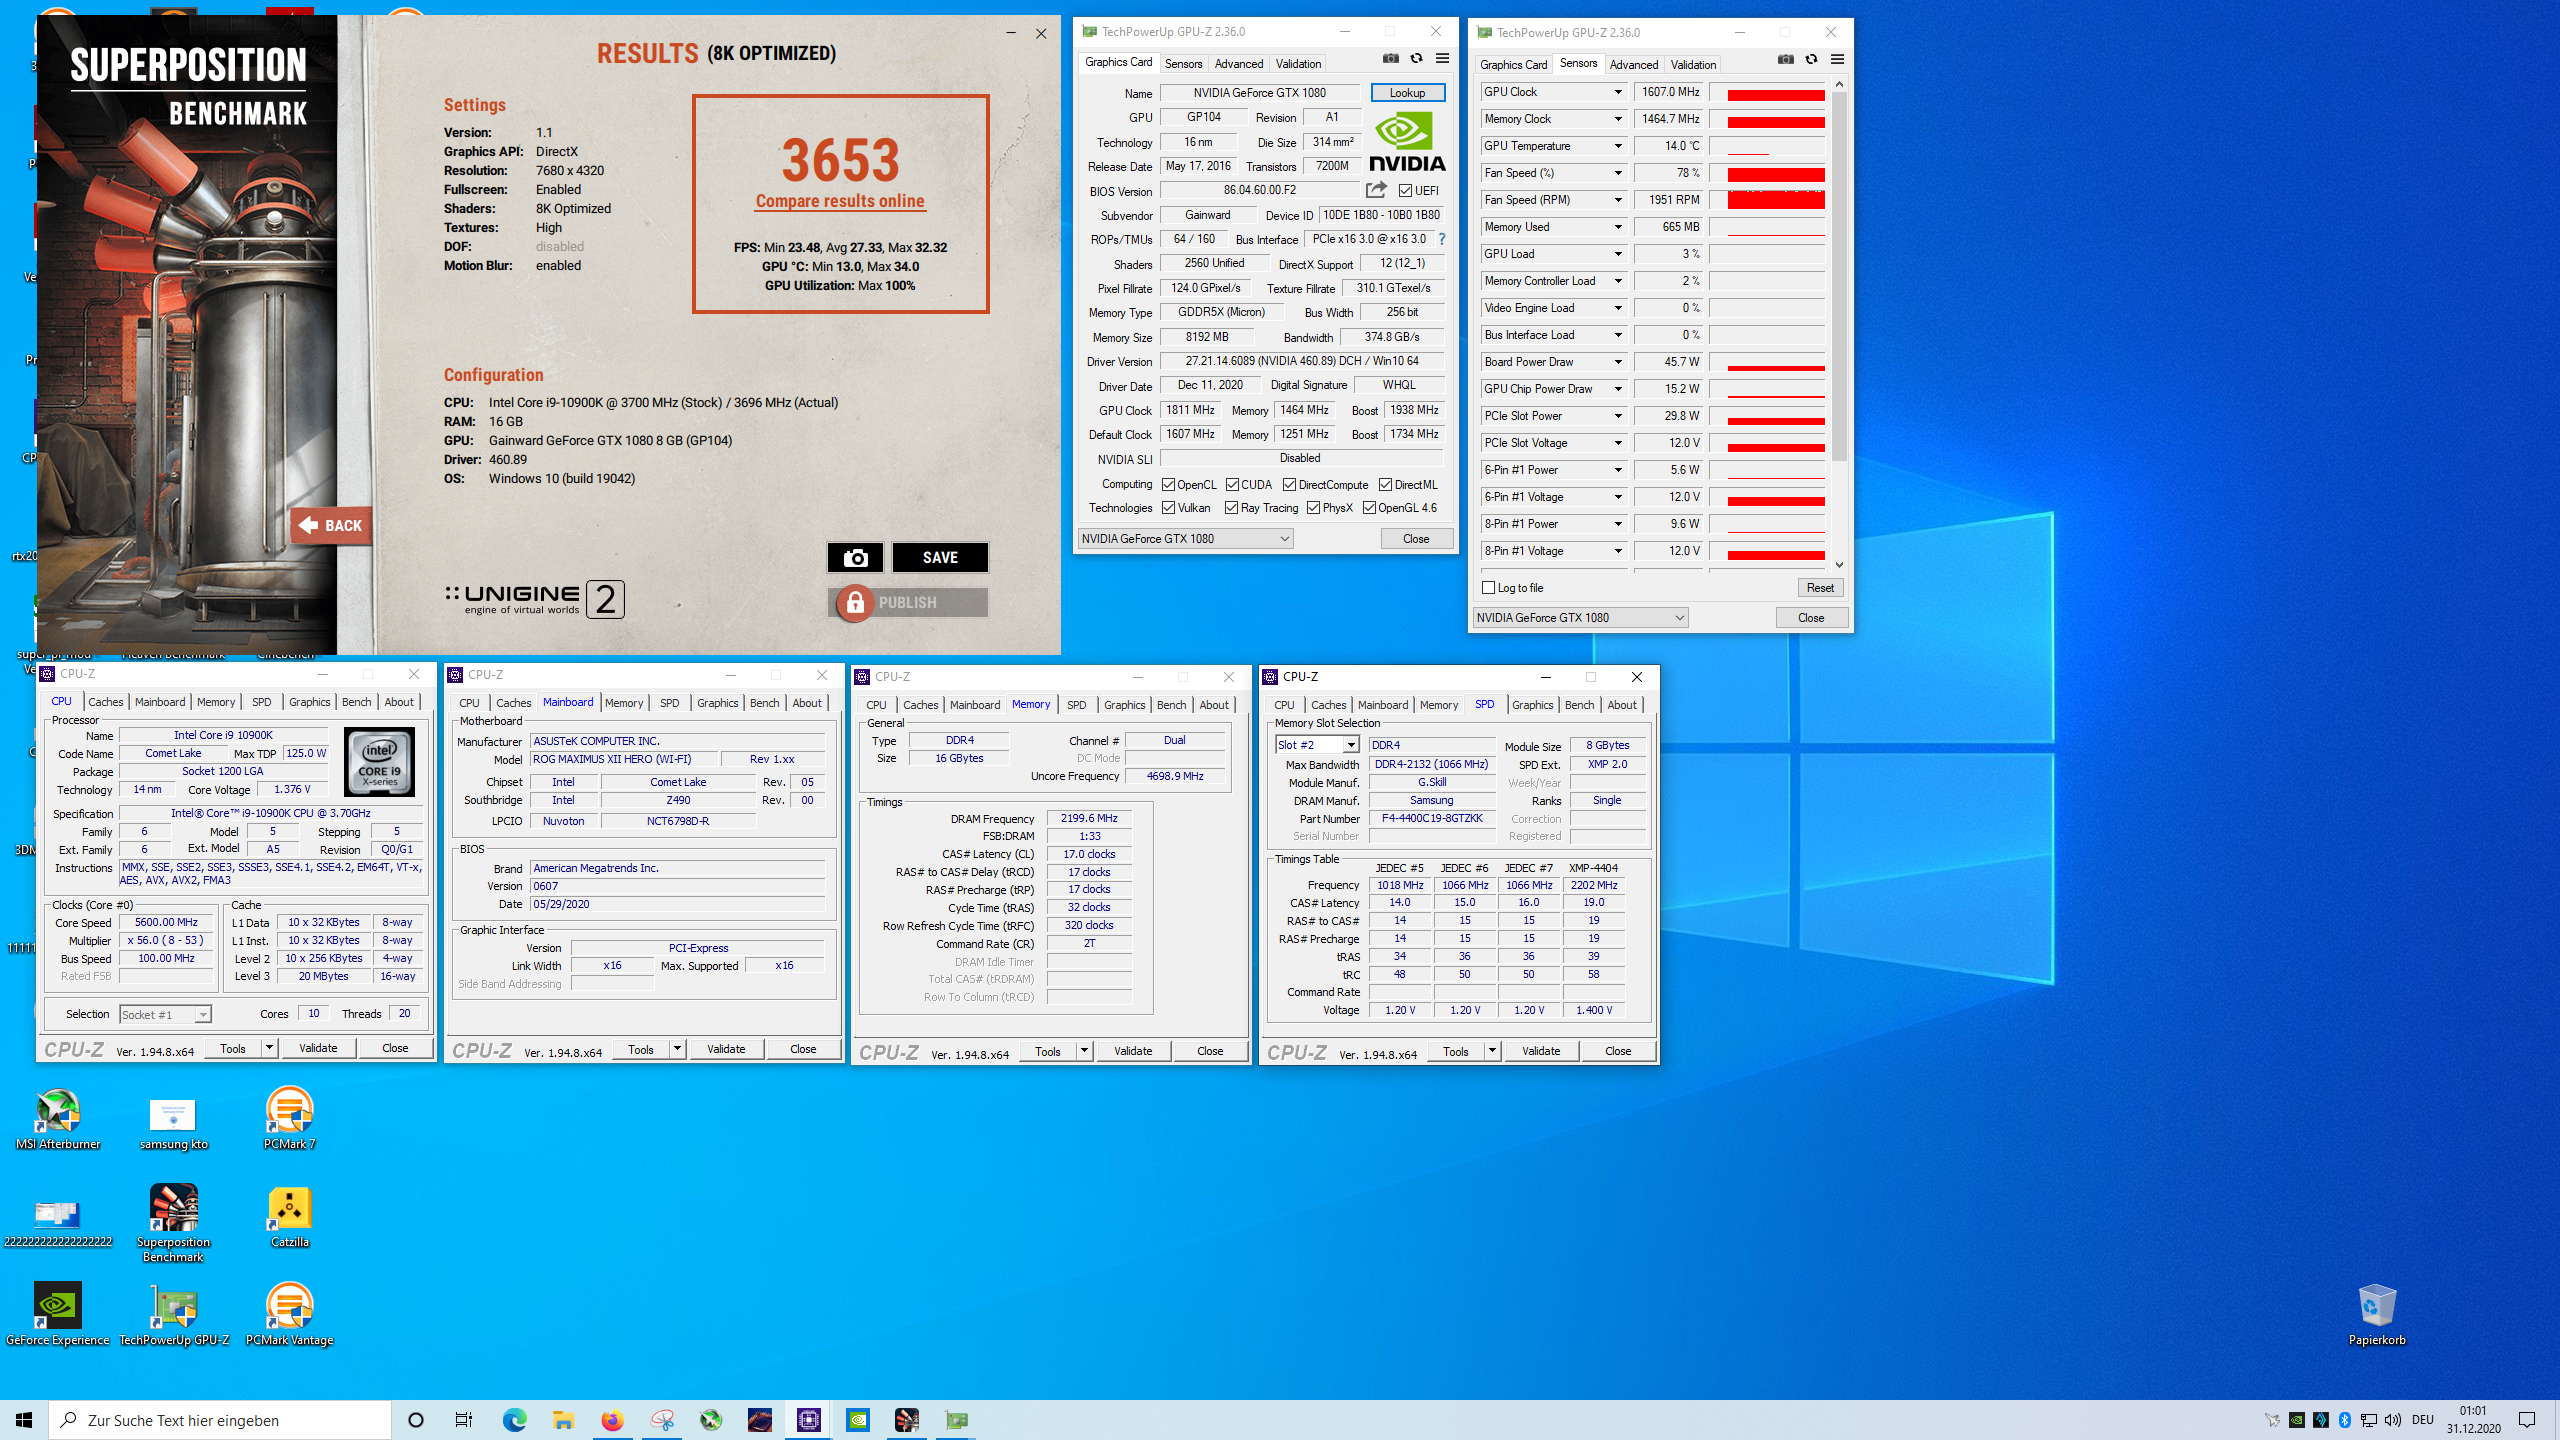The image size is (2560, 1440).
Task: Open TechPowerUp GPU-Z desktop icon
Action: (174, 1315)
